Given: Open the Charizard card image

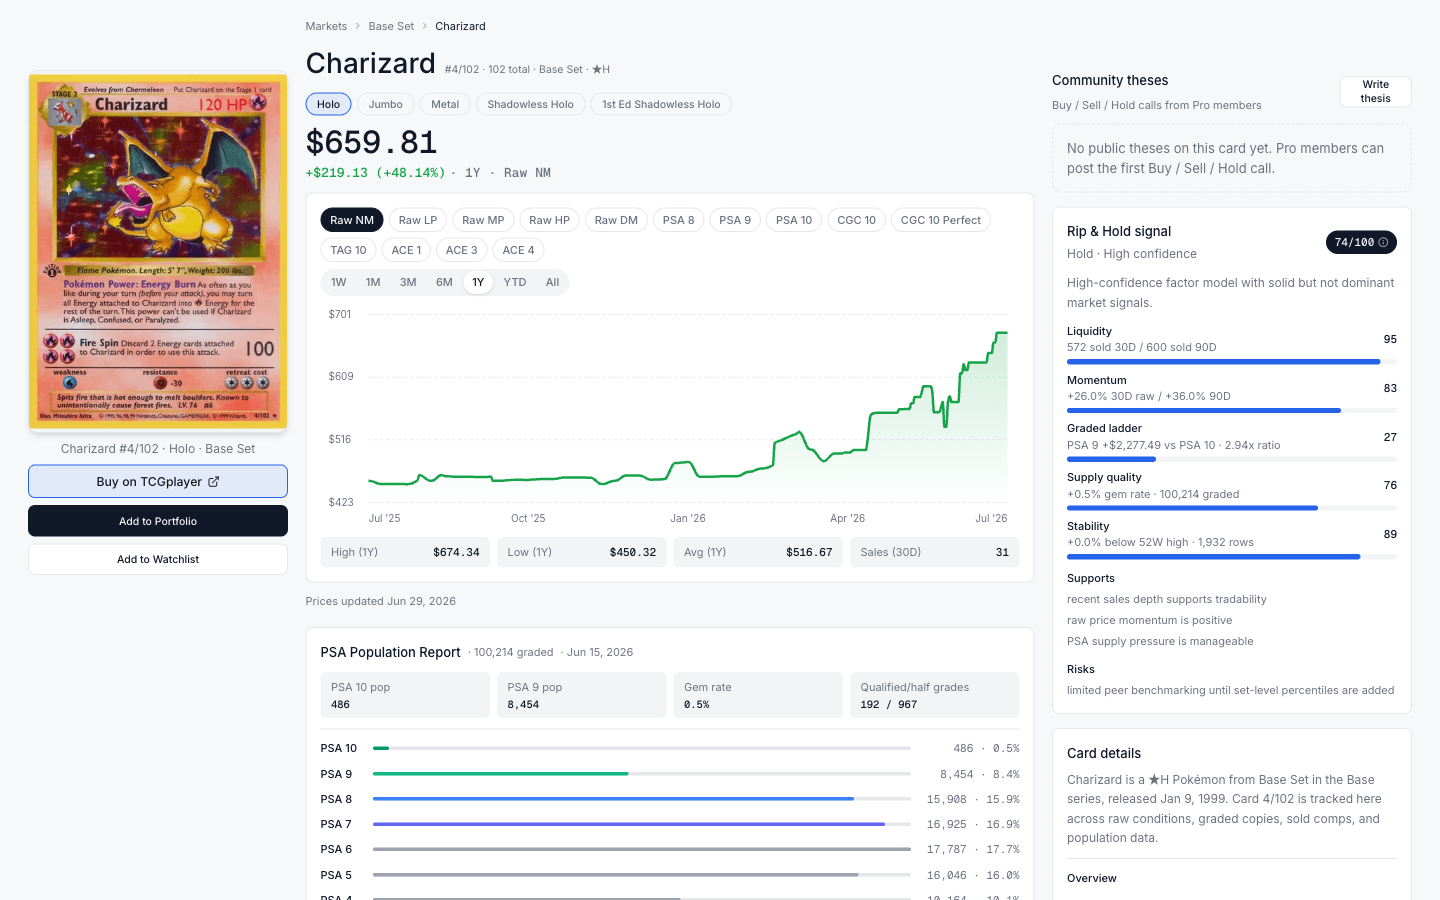Looking at the screenshot, I should coord(158,251).
